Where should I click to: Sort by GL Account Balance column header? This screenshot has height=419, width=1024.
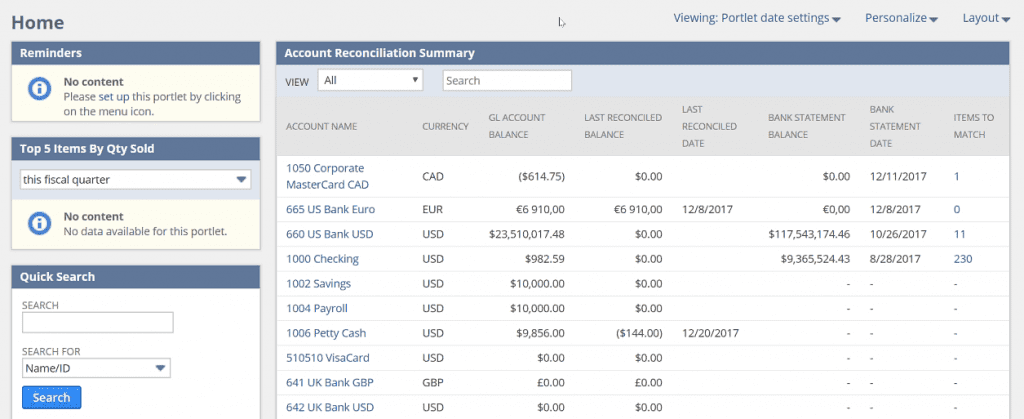(516, 125)
